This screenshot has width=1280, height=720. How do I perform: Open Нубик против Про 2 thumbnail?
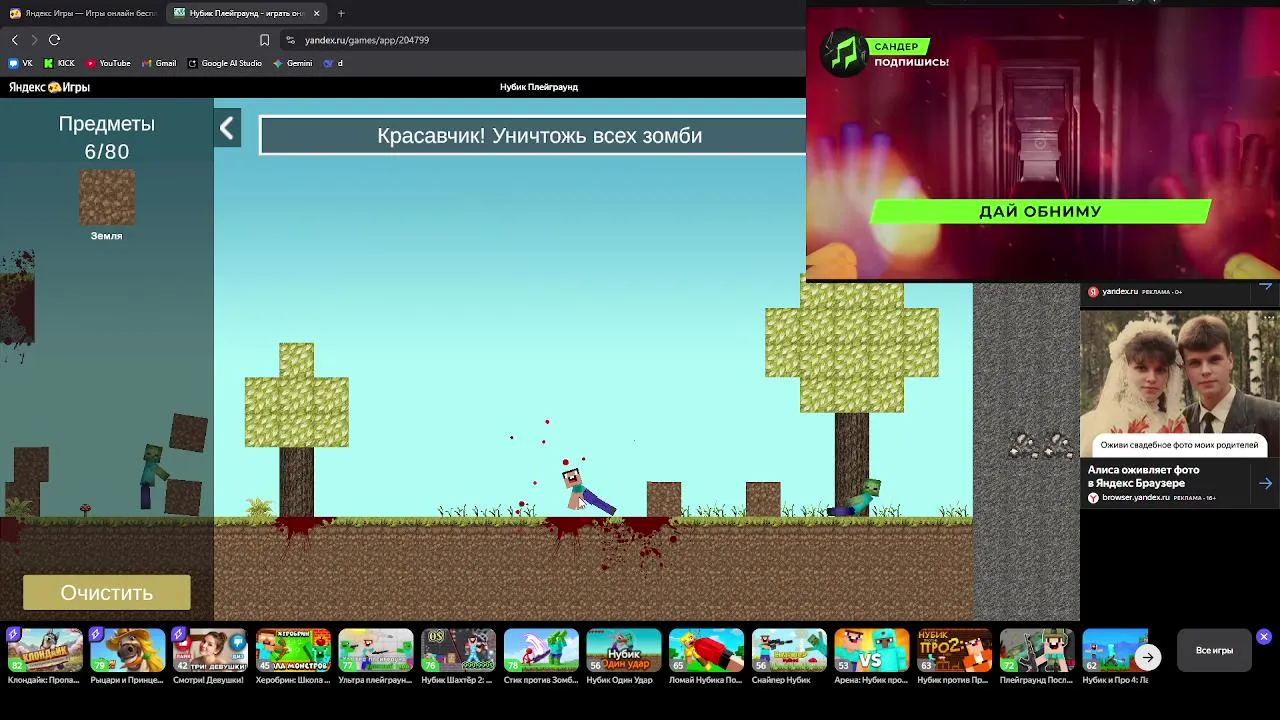pos(954,651)
